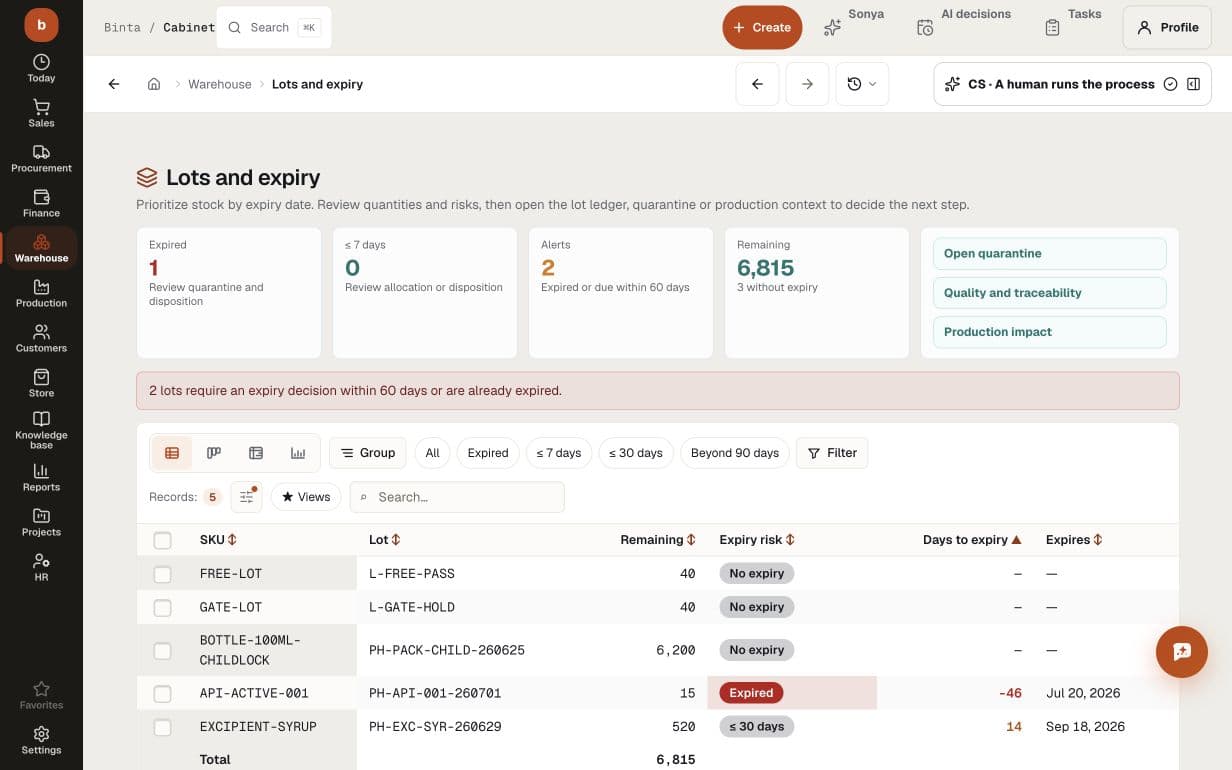
Task: Open the Finance module
Action: 41,203
